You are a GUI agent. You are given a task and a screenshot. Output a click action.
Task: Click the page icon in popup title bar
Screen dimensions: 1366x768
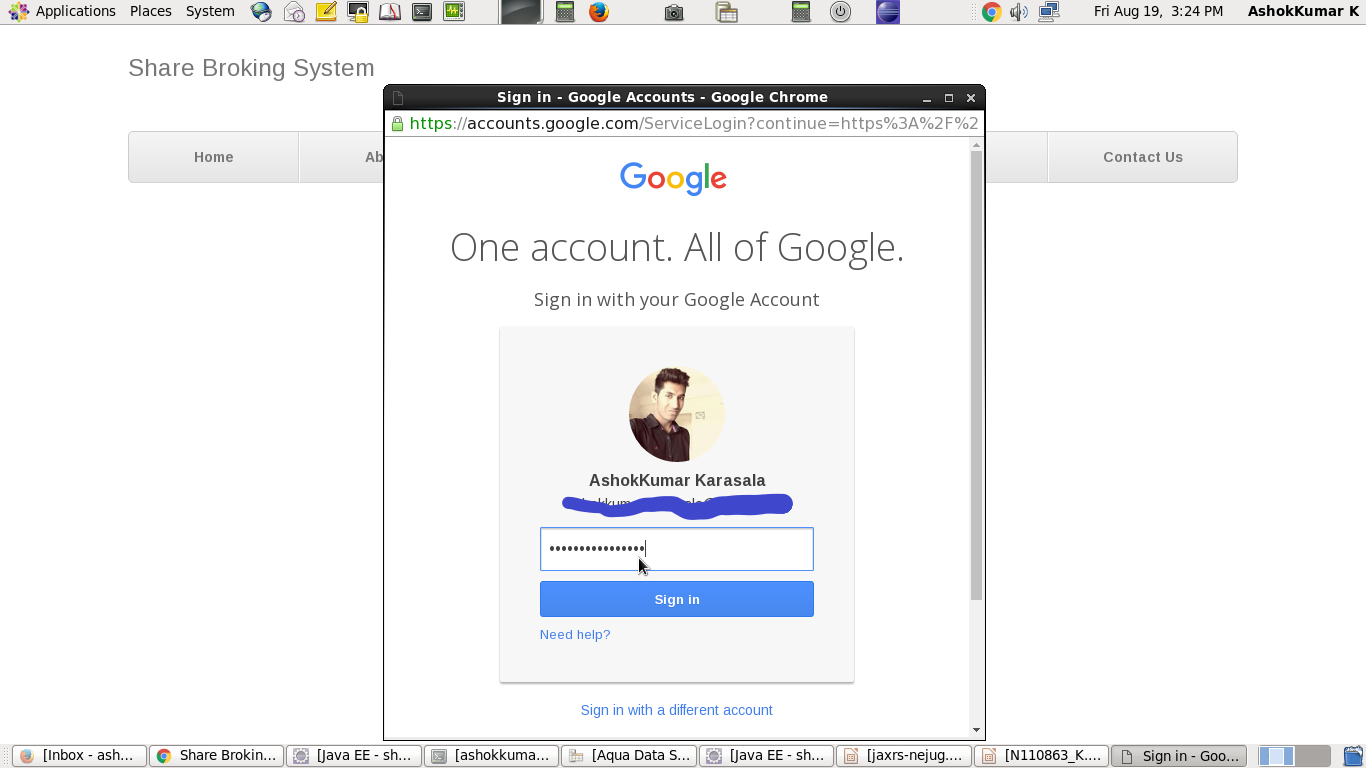coord(398,97)
